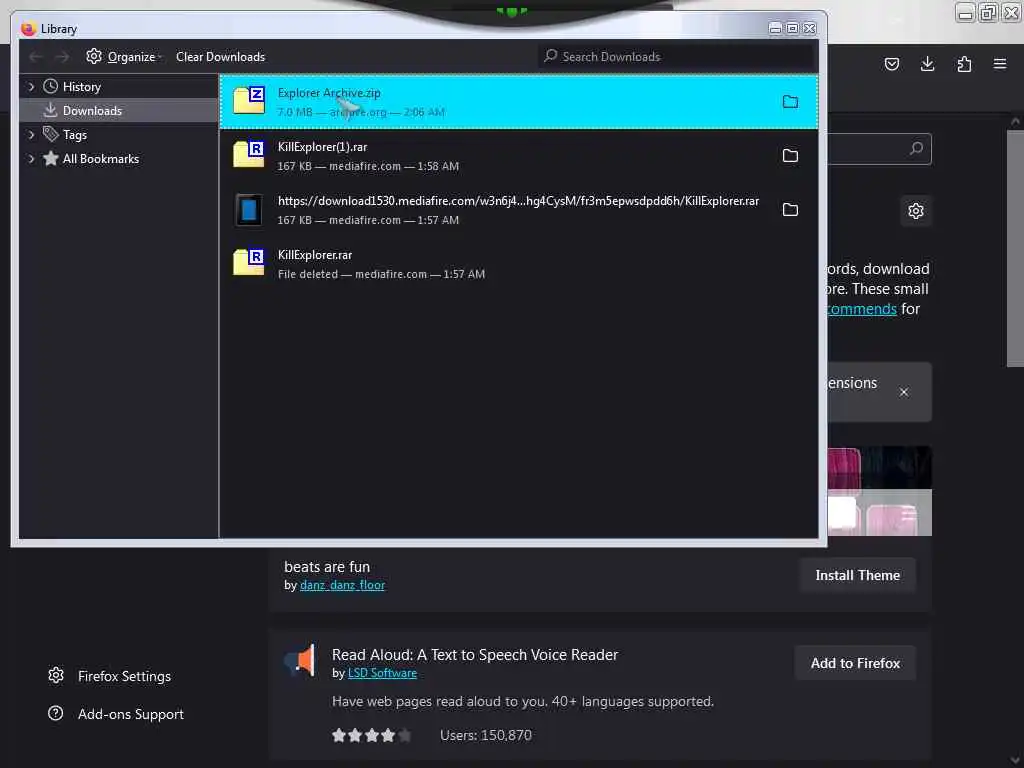This screenshot has height=768, width=1024.
Task: Click the Firefox icon in Library title bar
Action: 28,29
